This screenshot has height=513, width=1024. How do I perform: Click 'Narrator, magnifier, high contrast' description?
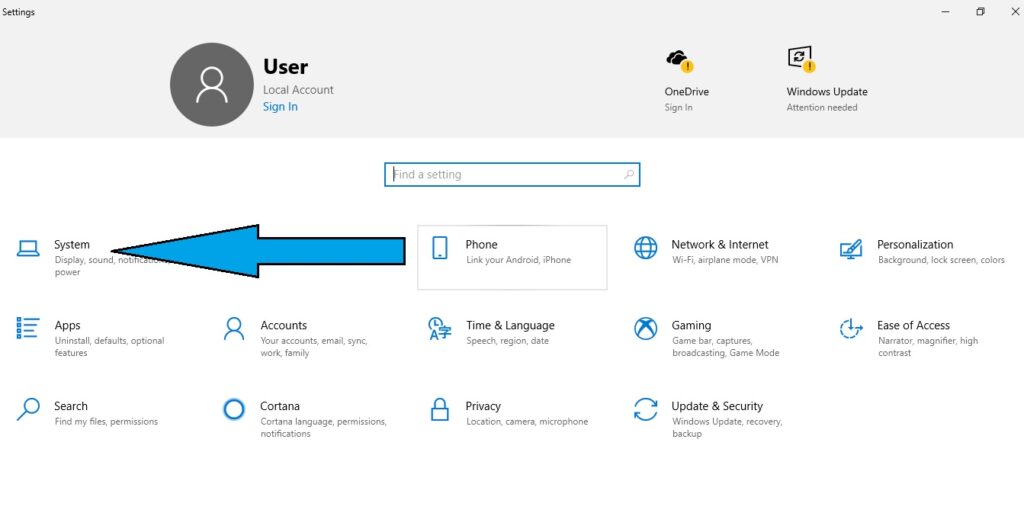click(x=928, y=347)
